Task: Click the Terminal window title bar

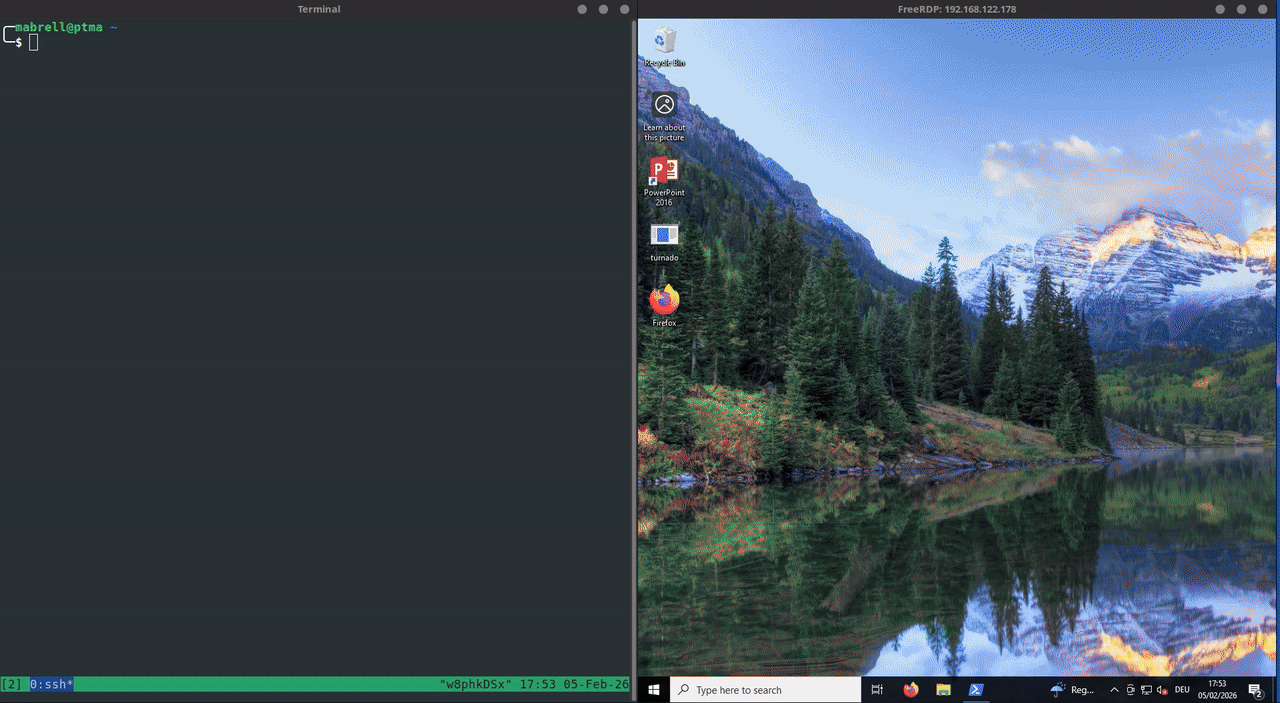Action: pyautogui.click(x=318, y=9)
